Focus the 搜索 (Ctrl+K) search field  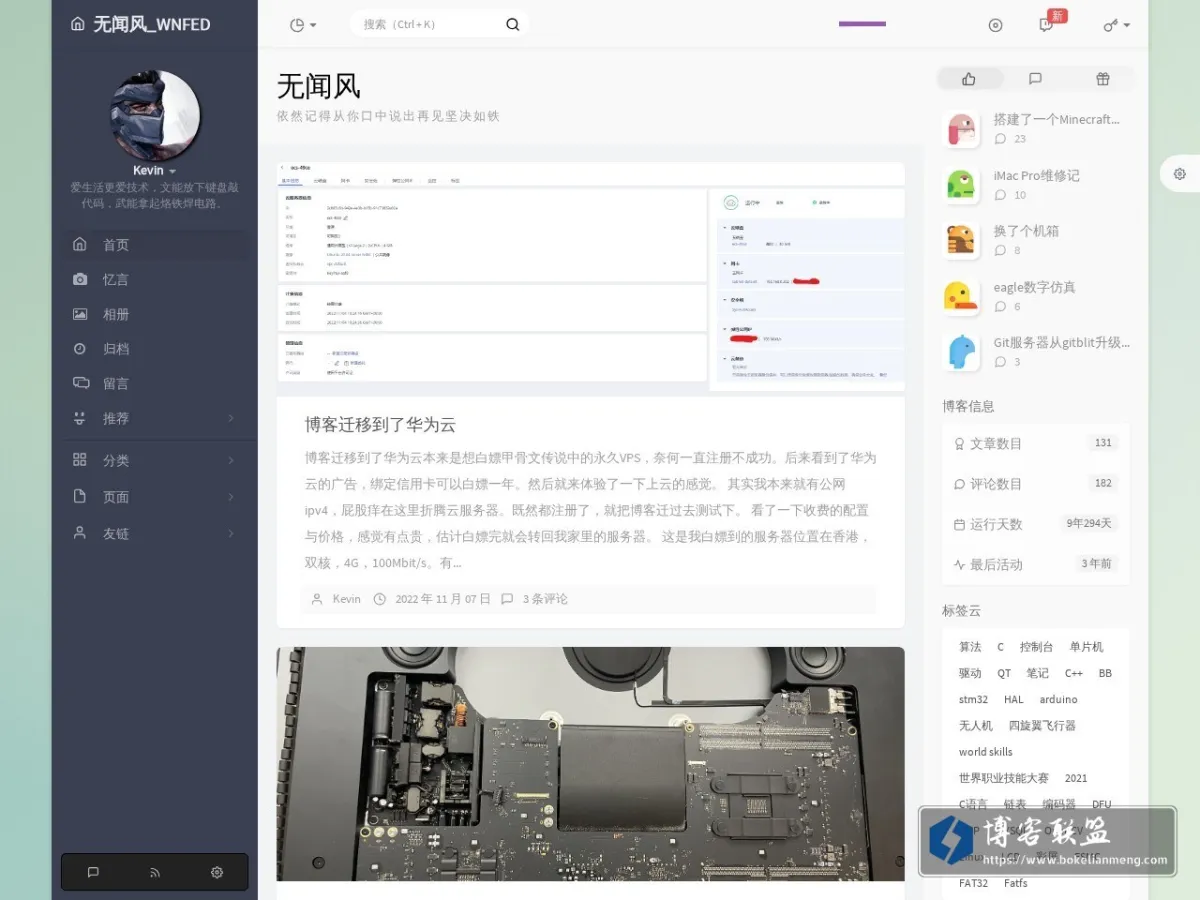pos(430,25)
